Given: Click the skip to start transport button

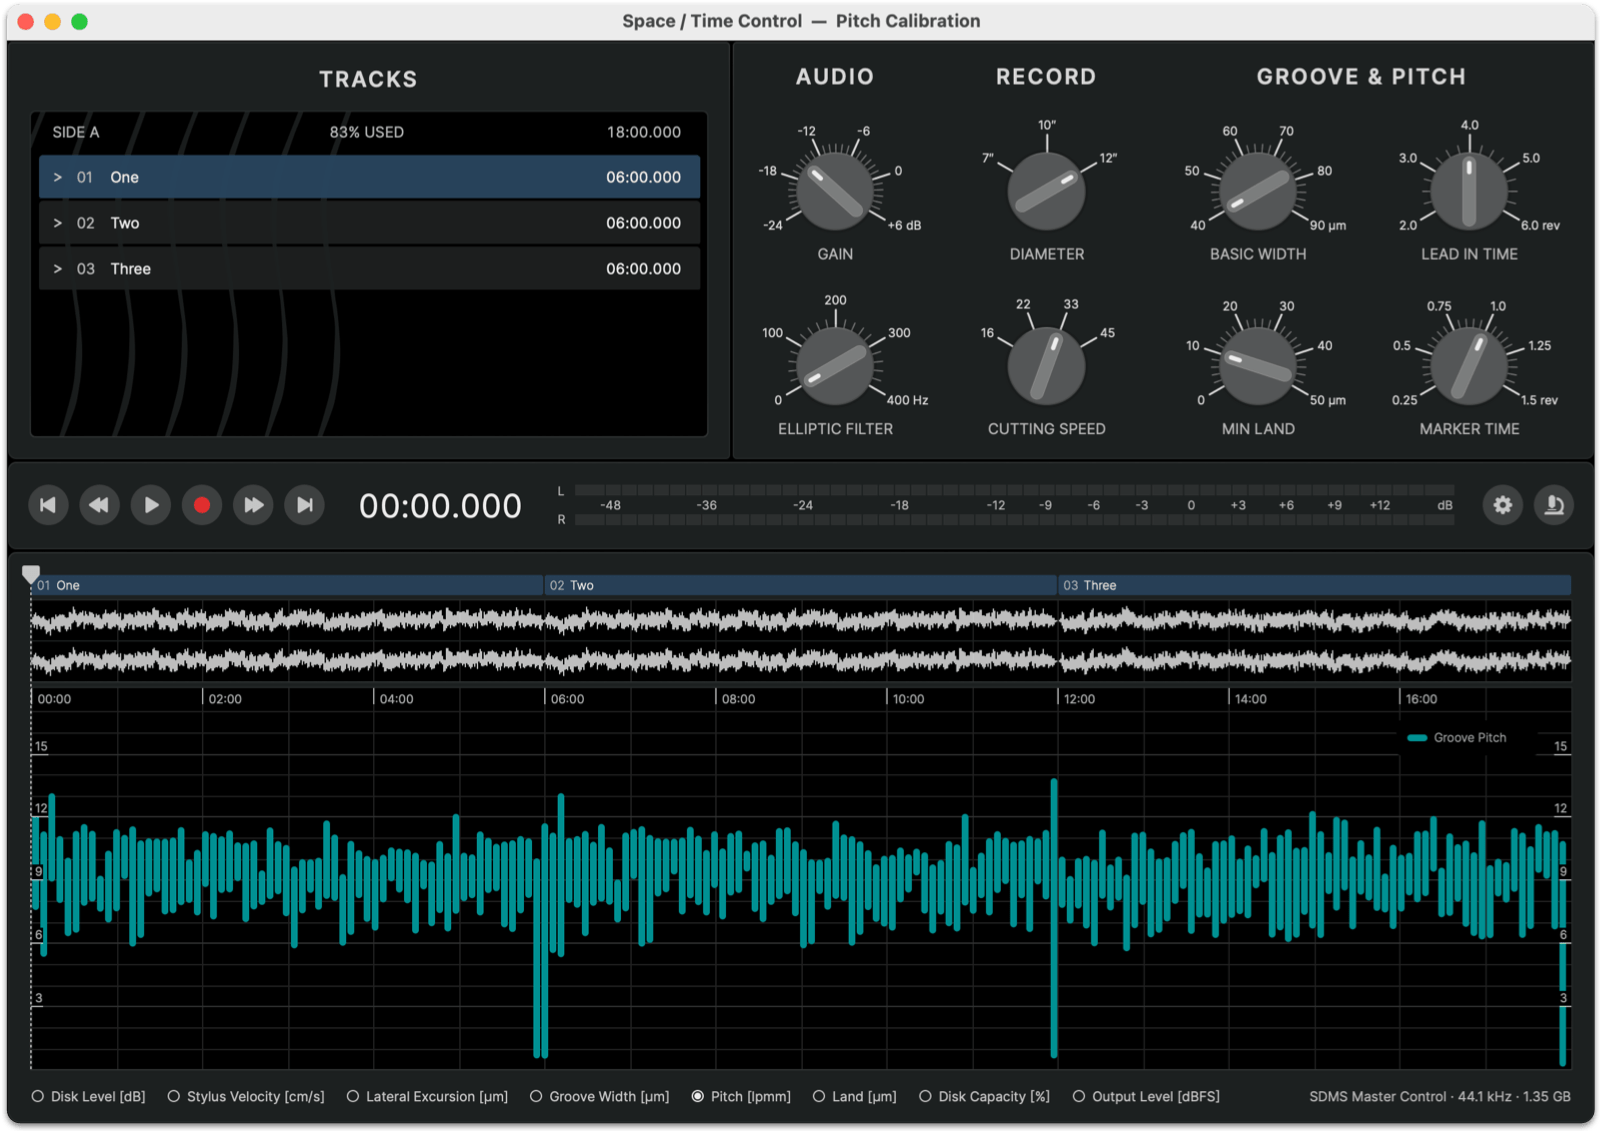Looking at the screenshot, I should [48, 505].
